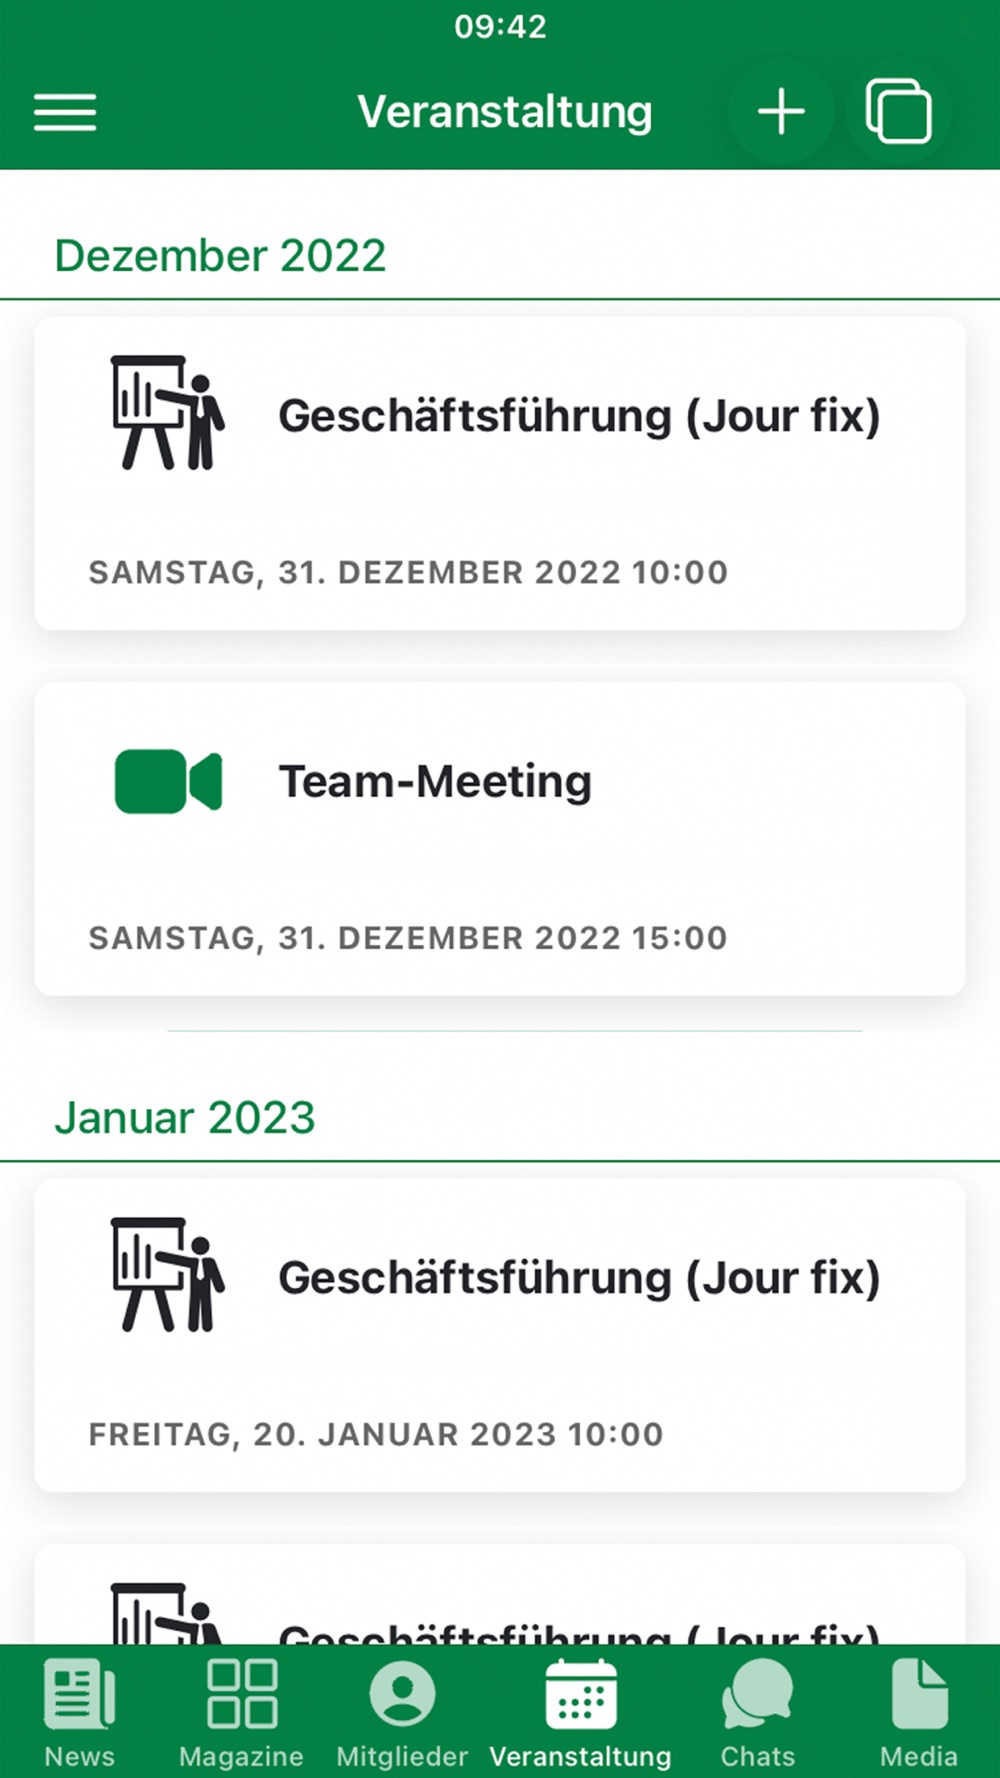This screenshot has height=1778, width=1000.
Task: Open the Chats speech bubble icon
Action: (757, 1693)
